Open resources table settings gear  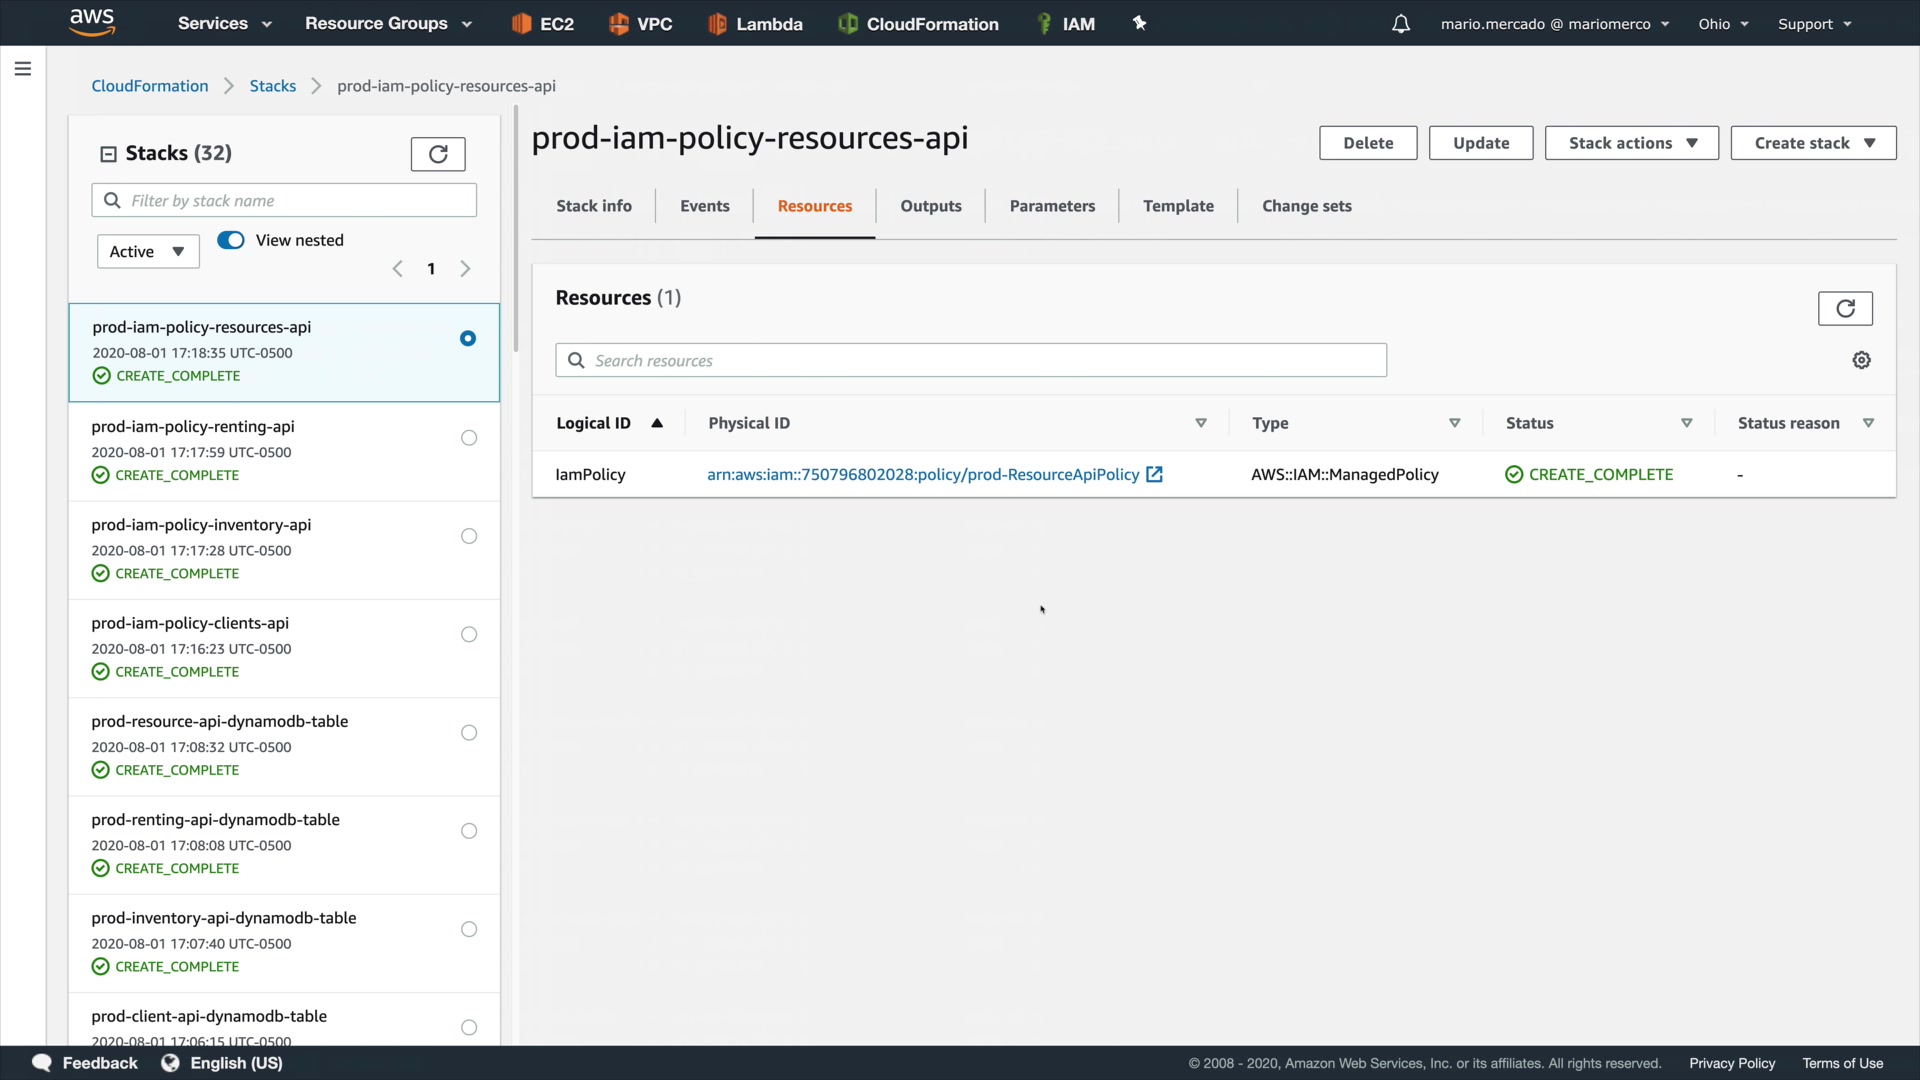click(x=1861, y=360)
